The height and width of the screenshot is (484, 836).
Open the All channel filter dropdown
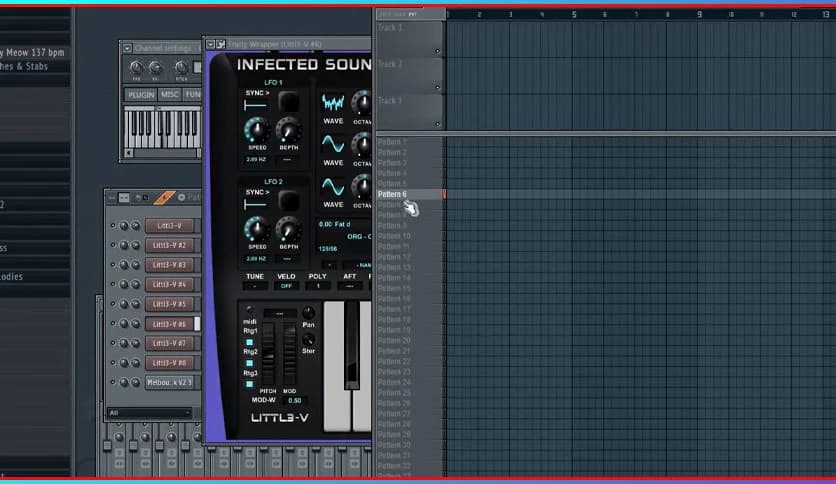(149, 413)
